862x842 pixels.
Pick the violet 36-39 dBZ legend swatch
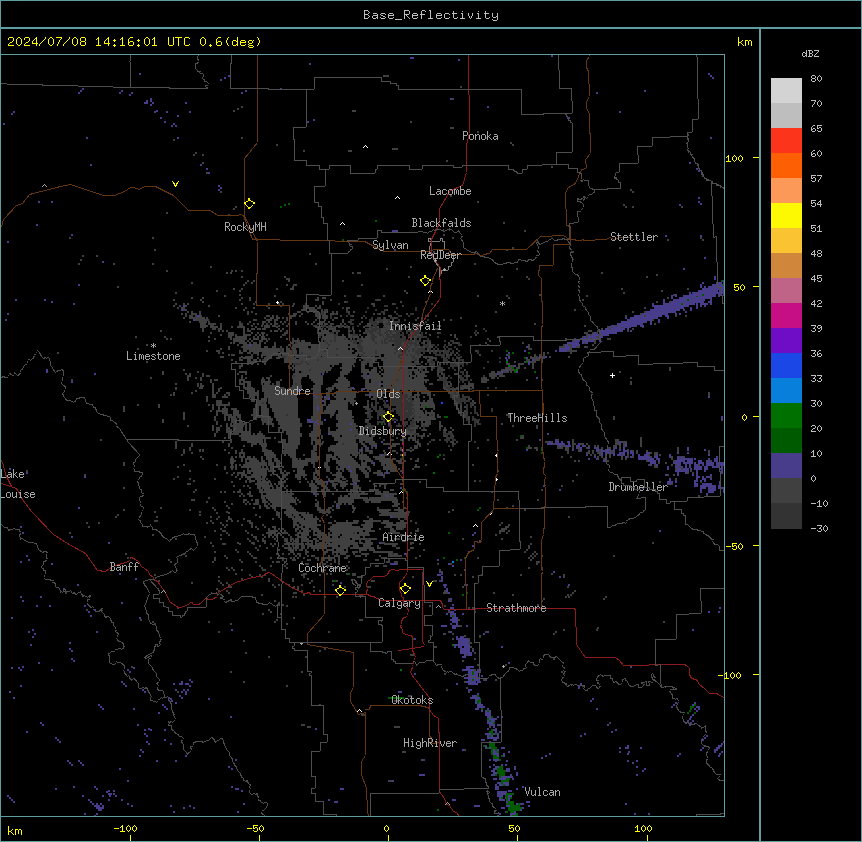tap(786, 341)
